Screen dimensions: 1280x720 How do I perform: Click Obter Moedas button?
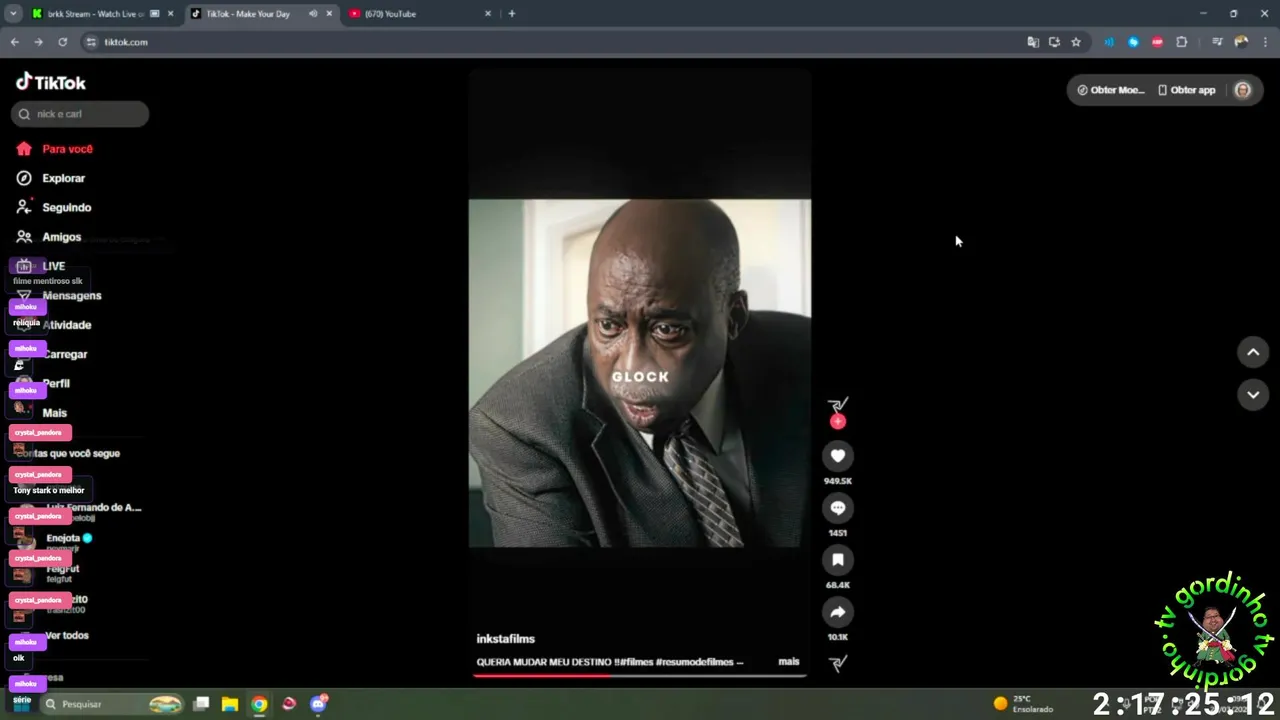point(1110,90)
